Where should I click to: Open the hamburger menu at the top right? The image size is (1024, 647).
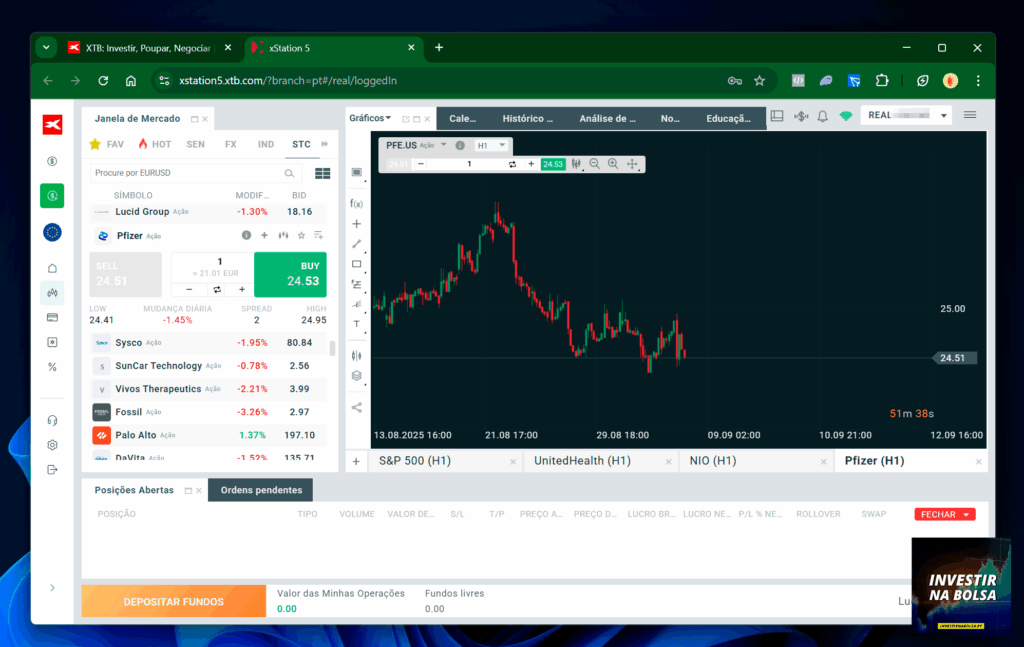coord(970,115)
